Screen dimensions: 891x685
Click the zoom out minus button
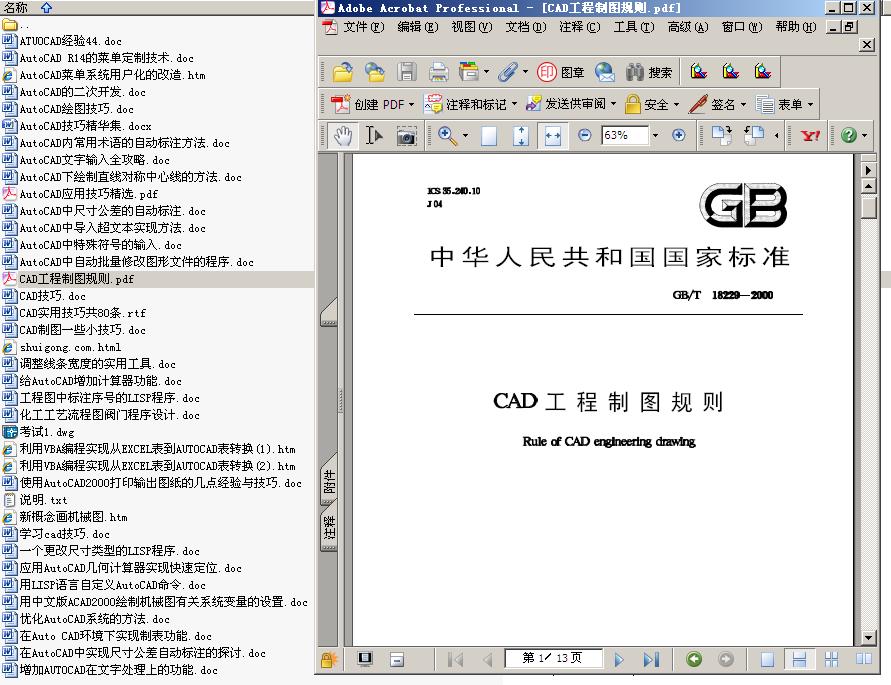click(x=585, y=135)
